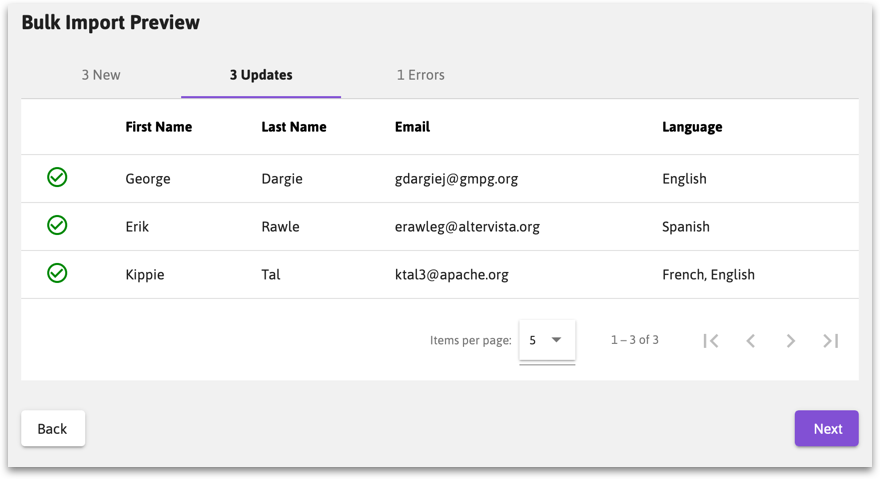The height and width of the screenshot is (479, 880).
Task: Click the First Name column header
Action: point(159,127)
